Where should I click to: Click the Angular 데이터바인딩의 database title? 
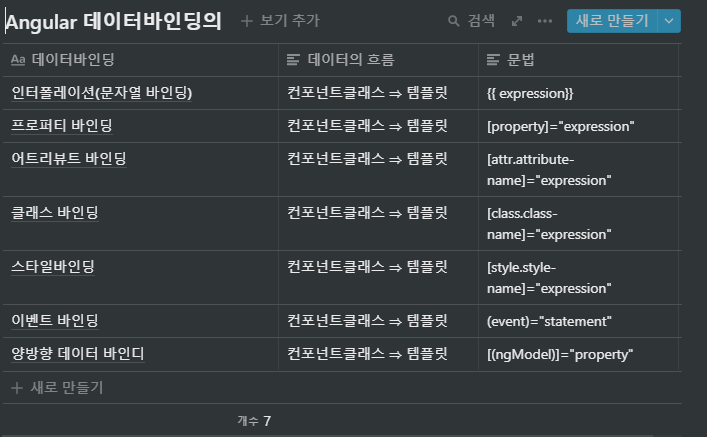pos(113,22)
